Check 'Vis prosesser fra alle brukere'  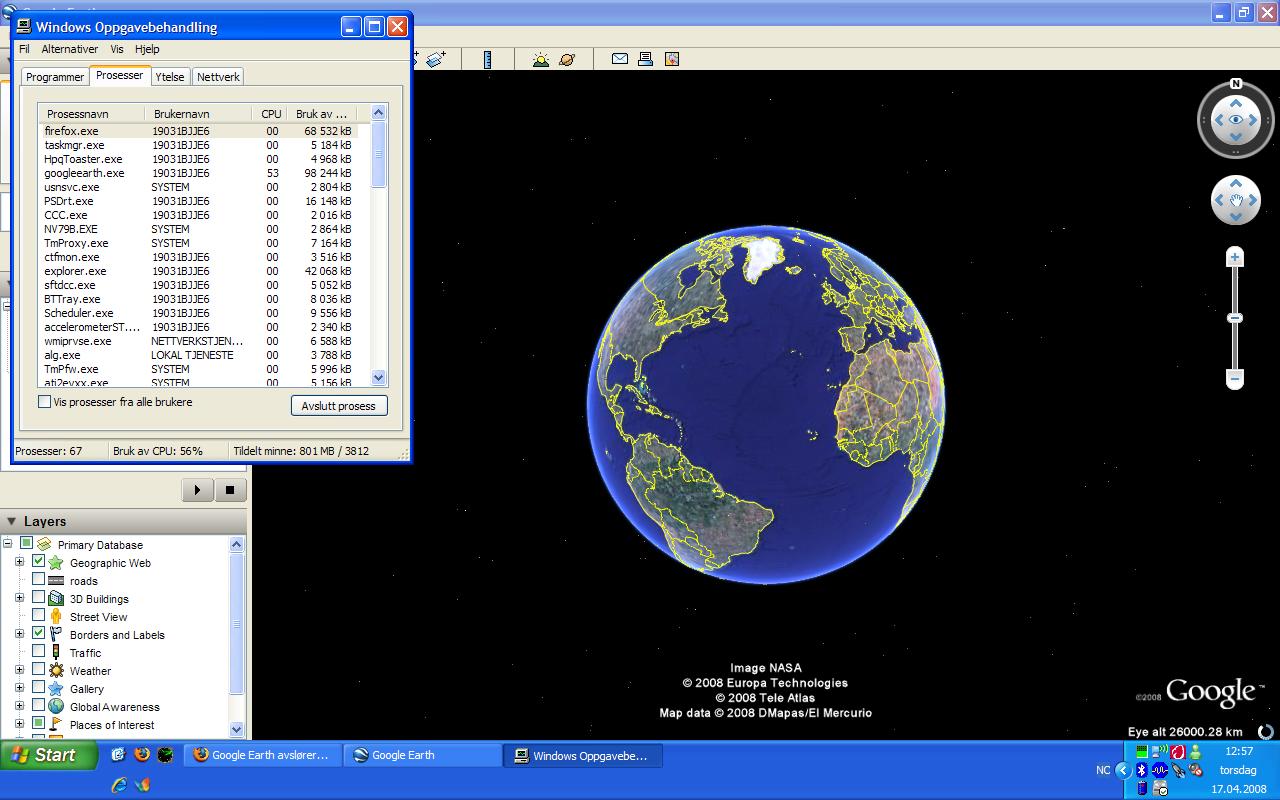[x=44, y=402]
